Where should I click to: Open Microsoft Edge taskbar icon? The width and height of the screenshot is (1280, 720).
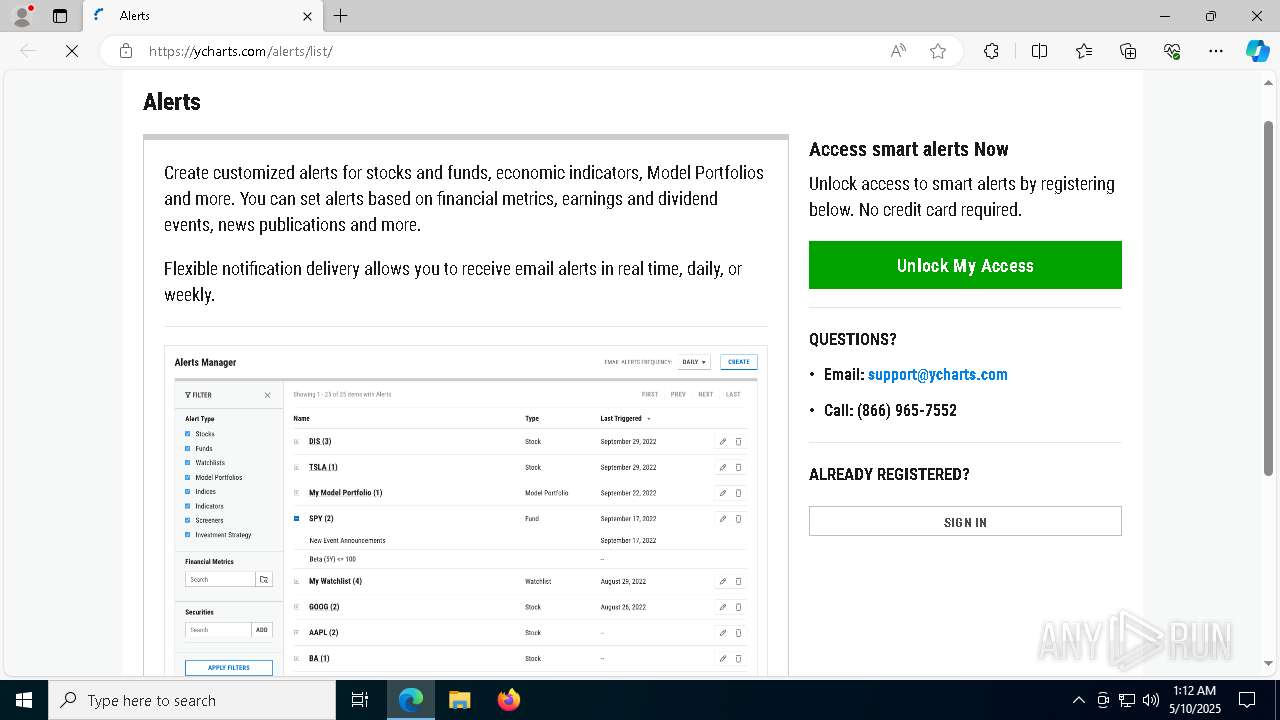[x=411, y=700]
